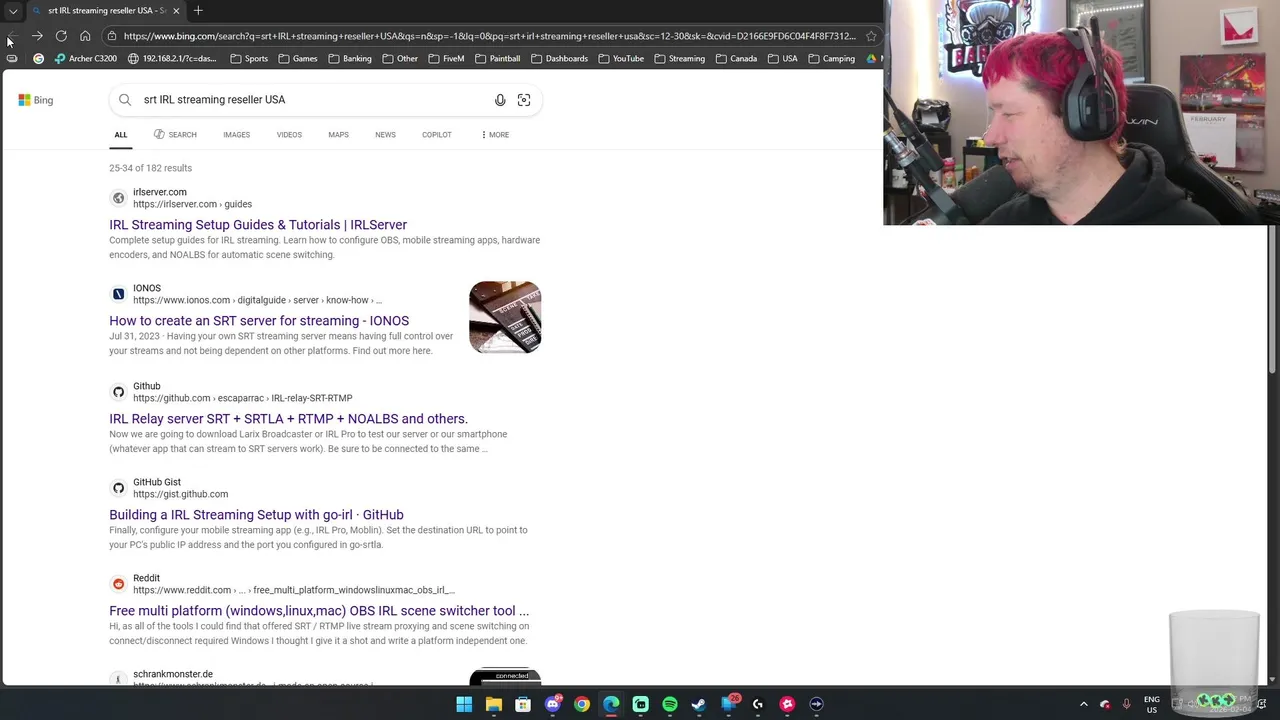The height and width of the screenshot is (720, 1280).
Task: Click the browser Back arrow
Action: coord(12,36)
